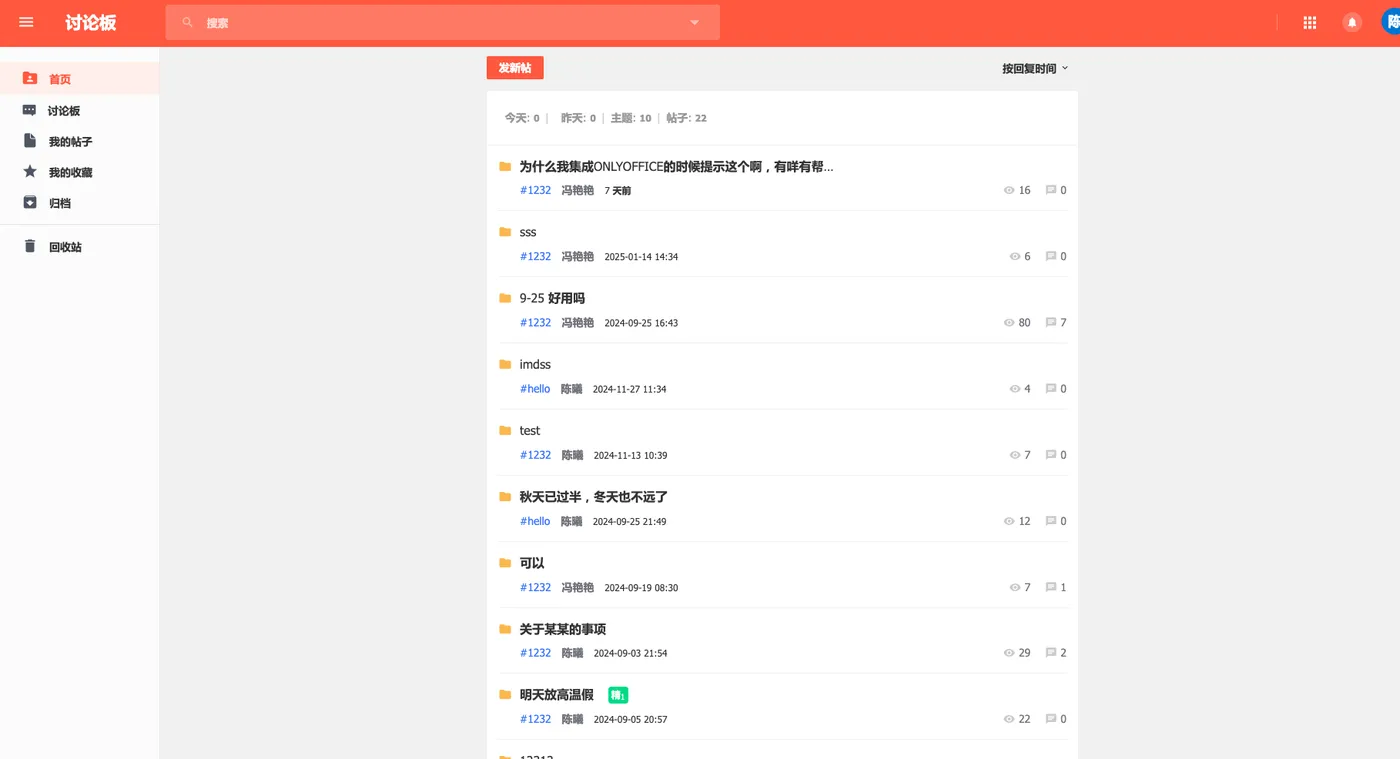Open the notifications bell icon
This screenshot has width=1400, height=759.
click(1352, 22)
